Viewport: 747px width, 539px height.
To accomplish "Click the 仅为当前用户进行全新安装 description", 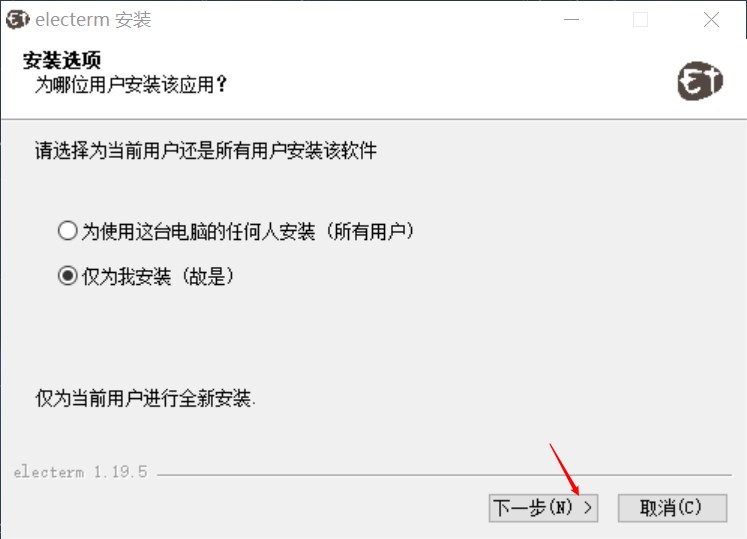I will pyautogui.click(x=145, y=398).
